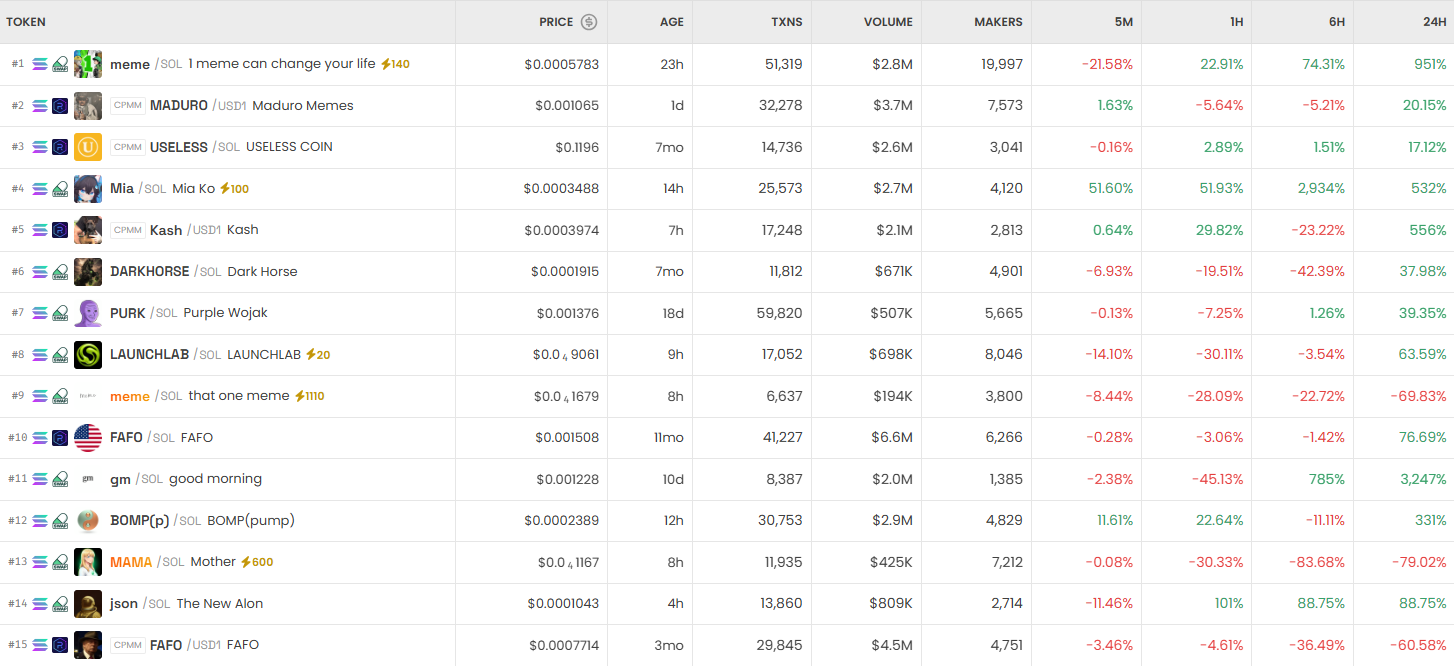
Task: Click the PumpSwap icon in Mia row
Action: tap(60, 189)
